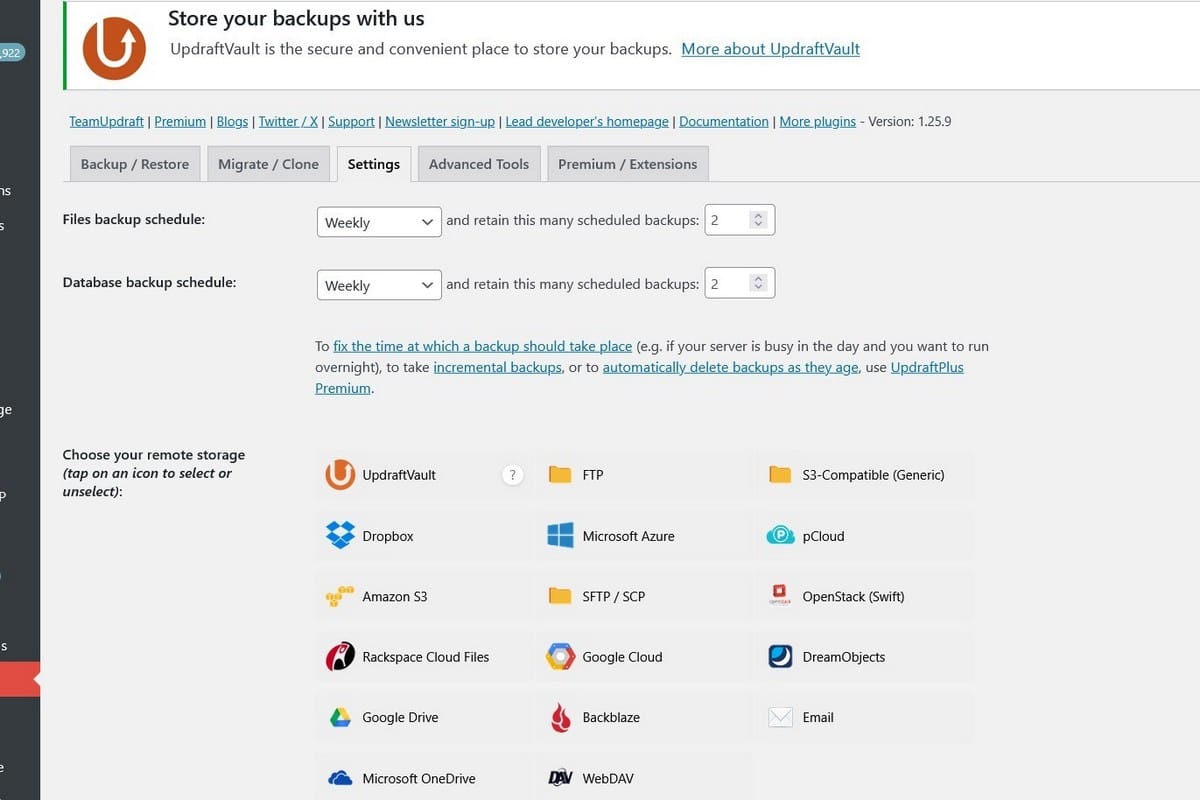1200x800 pixels.
Task: Pick the Rackspace Cloud Files icon
Action: pyautogui.click(x=340, y=657)
